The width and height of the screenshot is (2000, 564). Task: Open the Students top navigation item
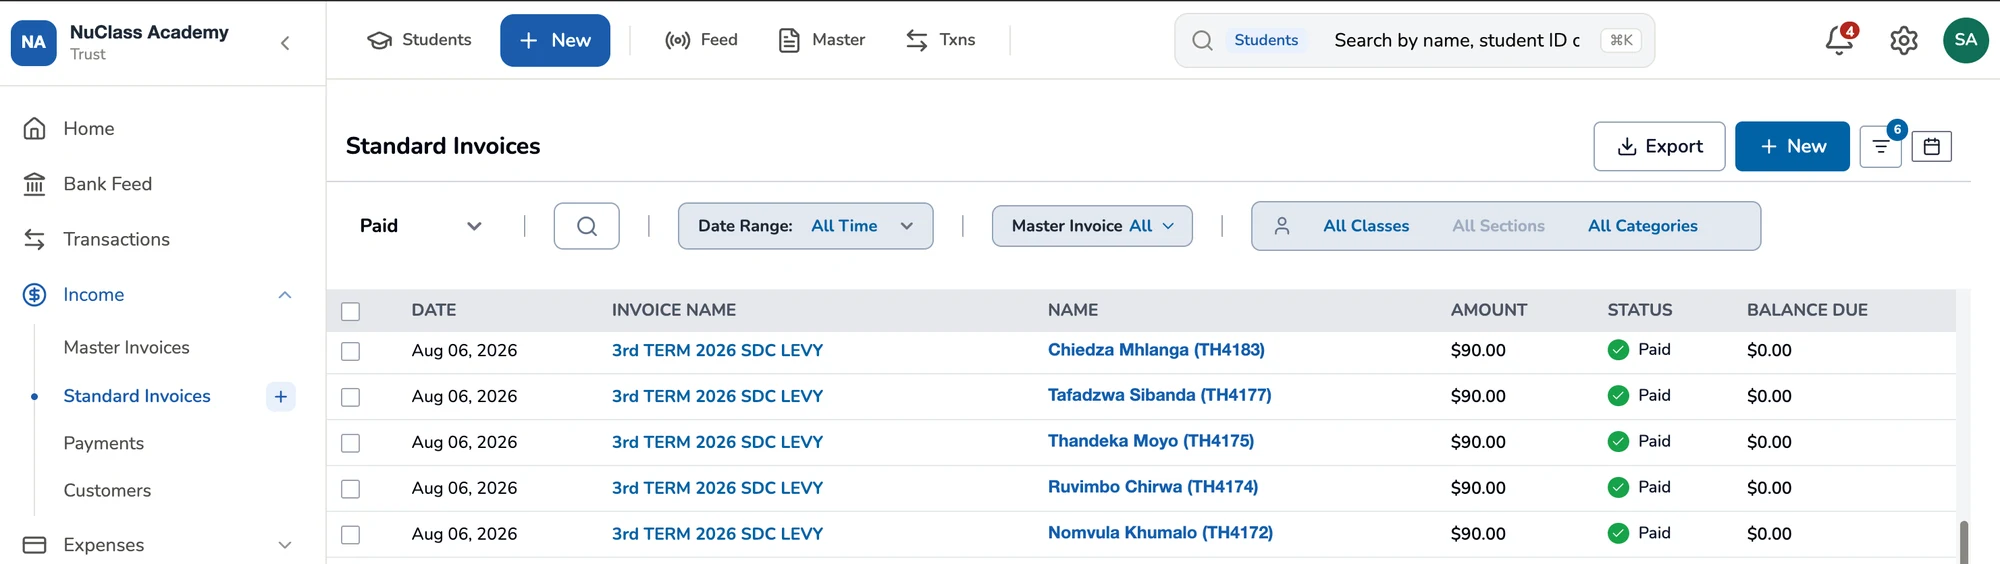pos(419,40)
